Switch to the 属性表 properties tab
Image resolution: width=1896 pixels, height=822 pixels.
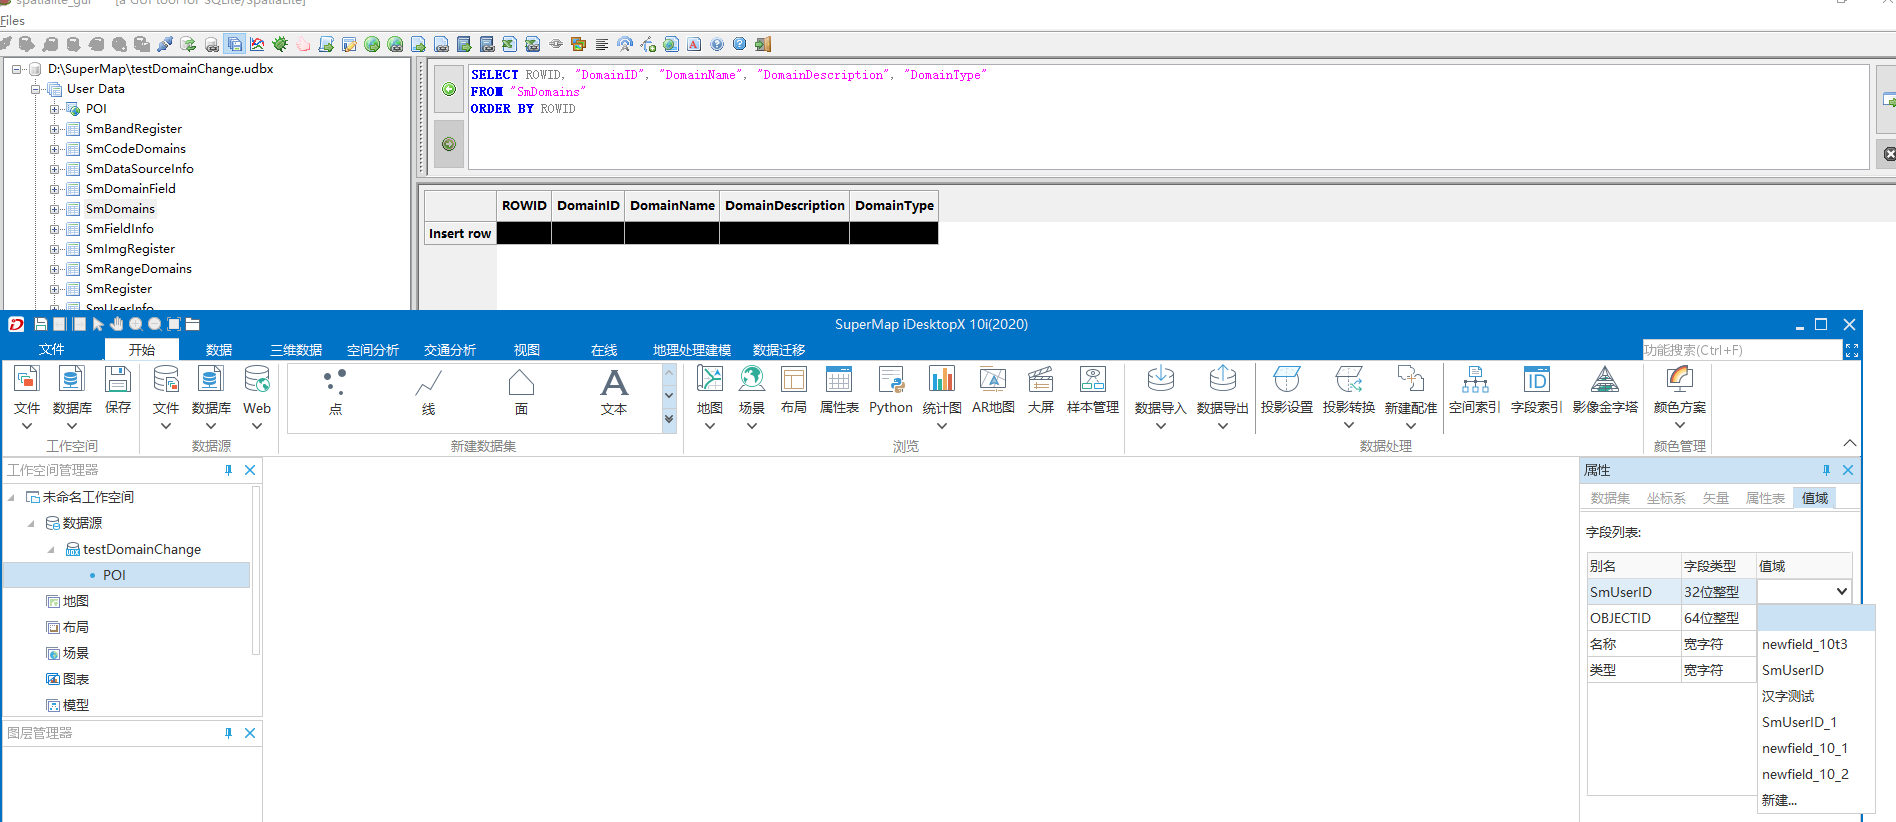click(x=1765, y=498)
